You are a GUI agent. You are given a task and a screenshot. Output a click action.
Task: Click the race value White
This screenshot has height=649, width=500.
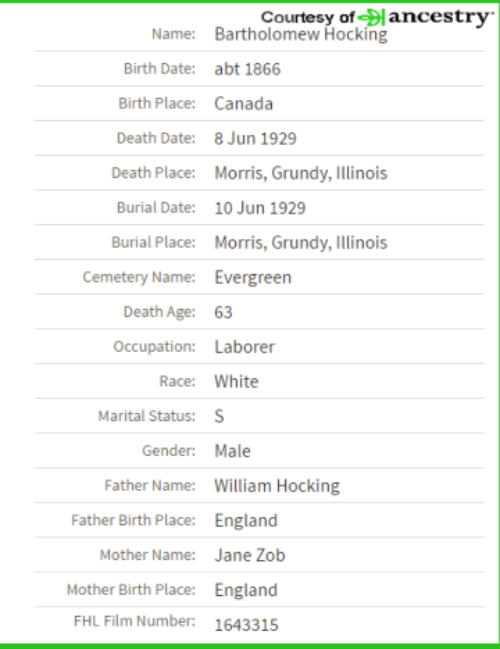tap(236, 382)
